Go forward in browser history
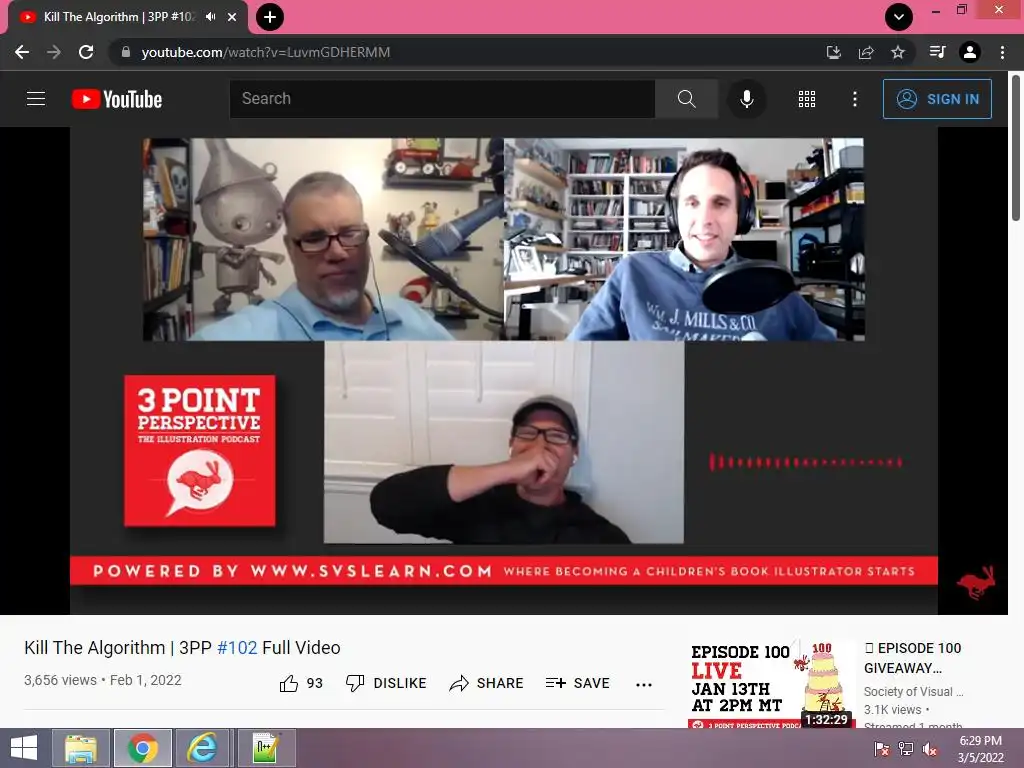 point(54,52)
